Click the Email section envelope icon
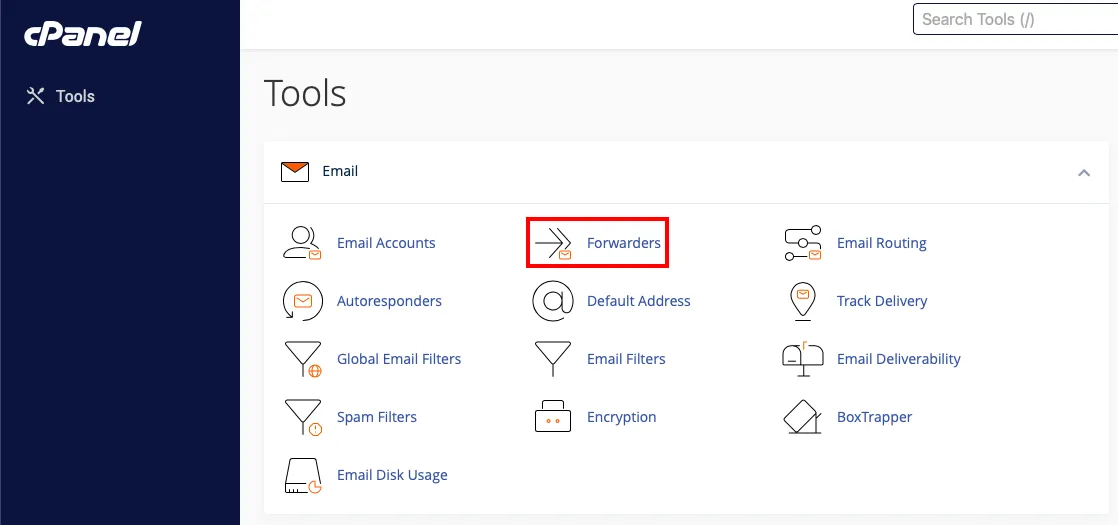 tap(295, 171)
